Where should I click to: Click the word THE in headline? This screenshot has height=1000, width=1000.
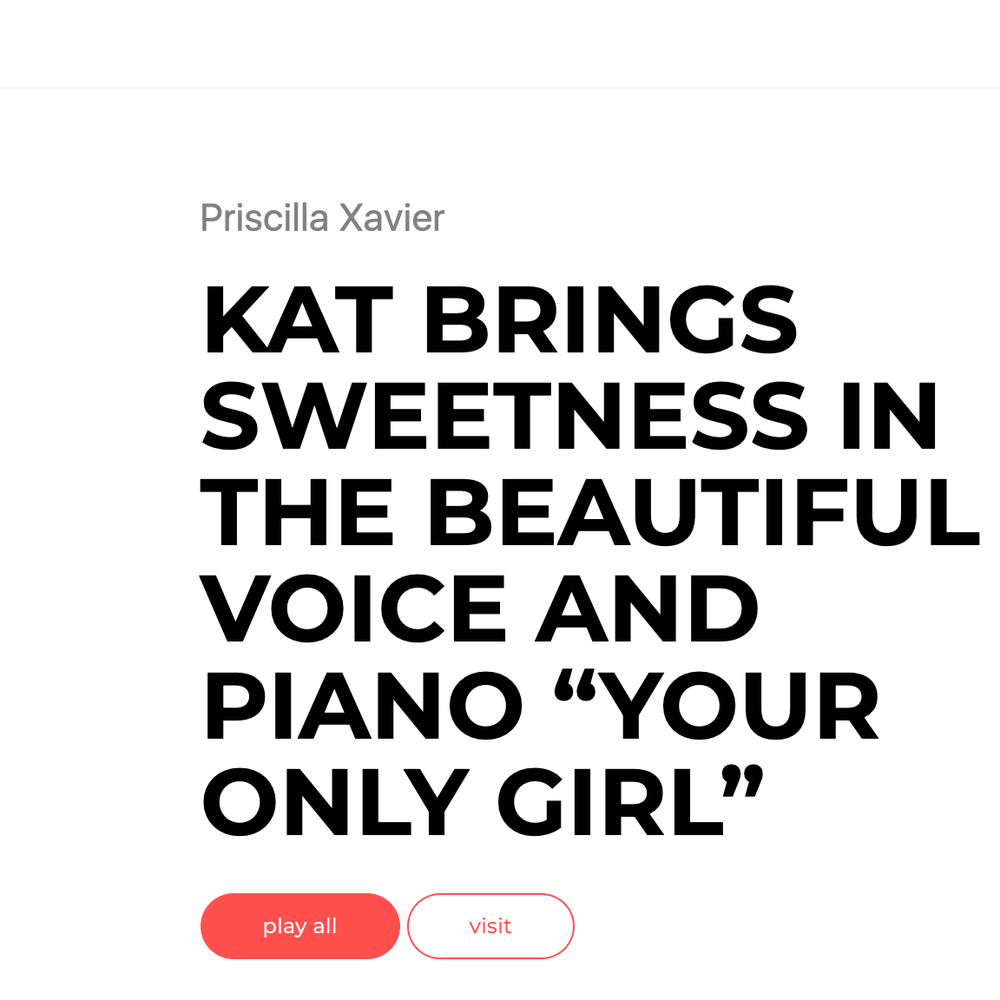pyautogui.click(x=297, y=513)
